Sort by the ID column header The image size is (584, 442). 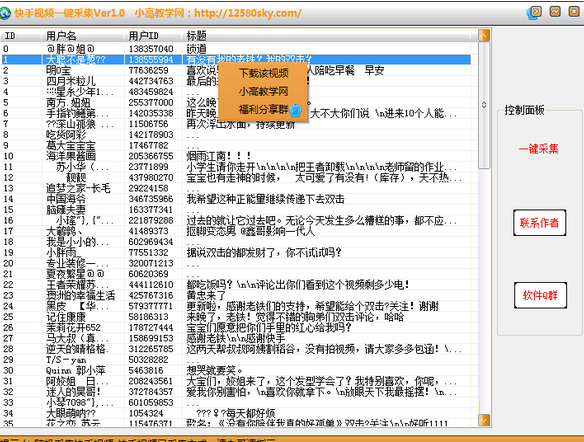pos(21,36)
